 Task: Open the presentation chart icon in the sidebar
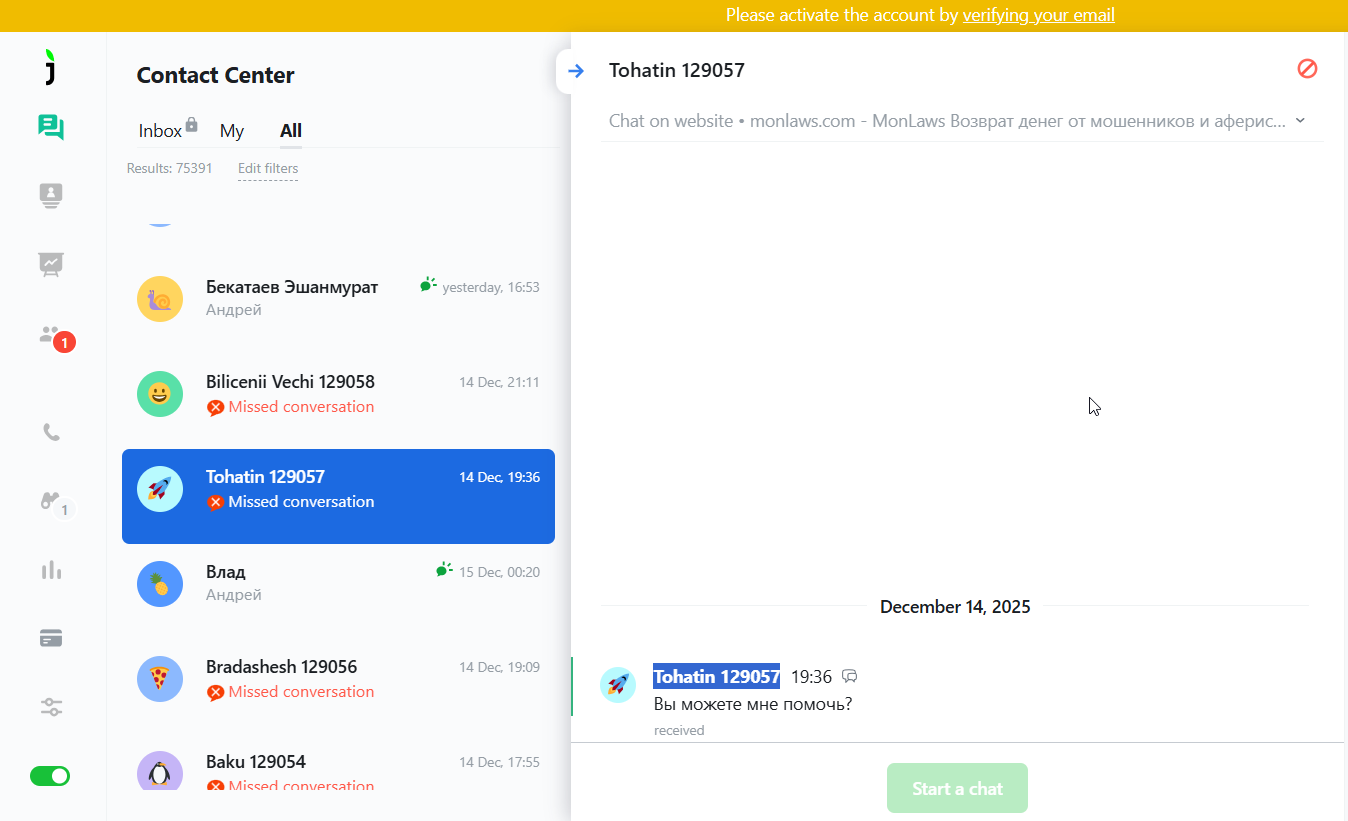(51, 264)
